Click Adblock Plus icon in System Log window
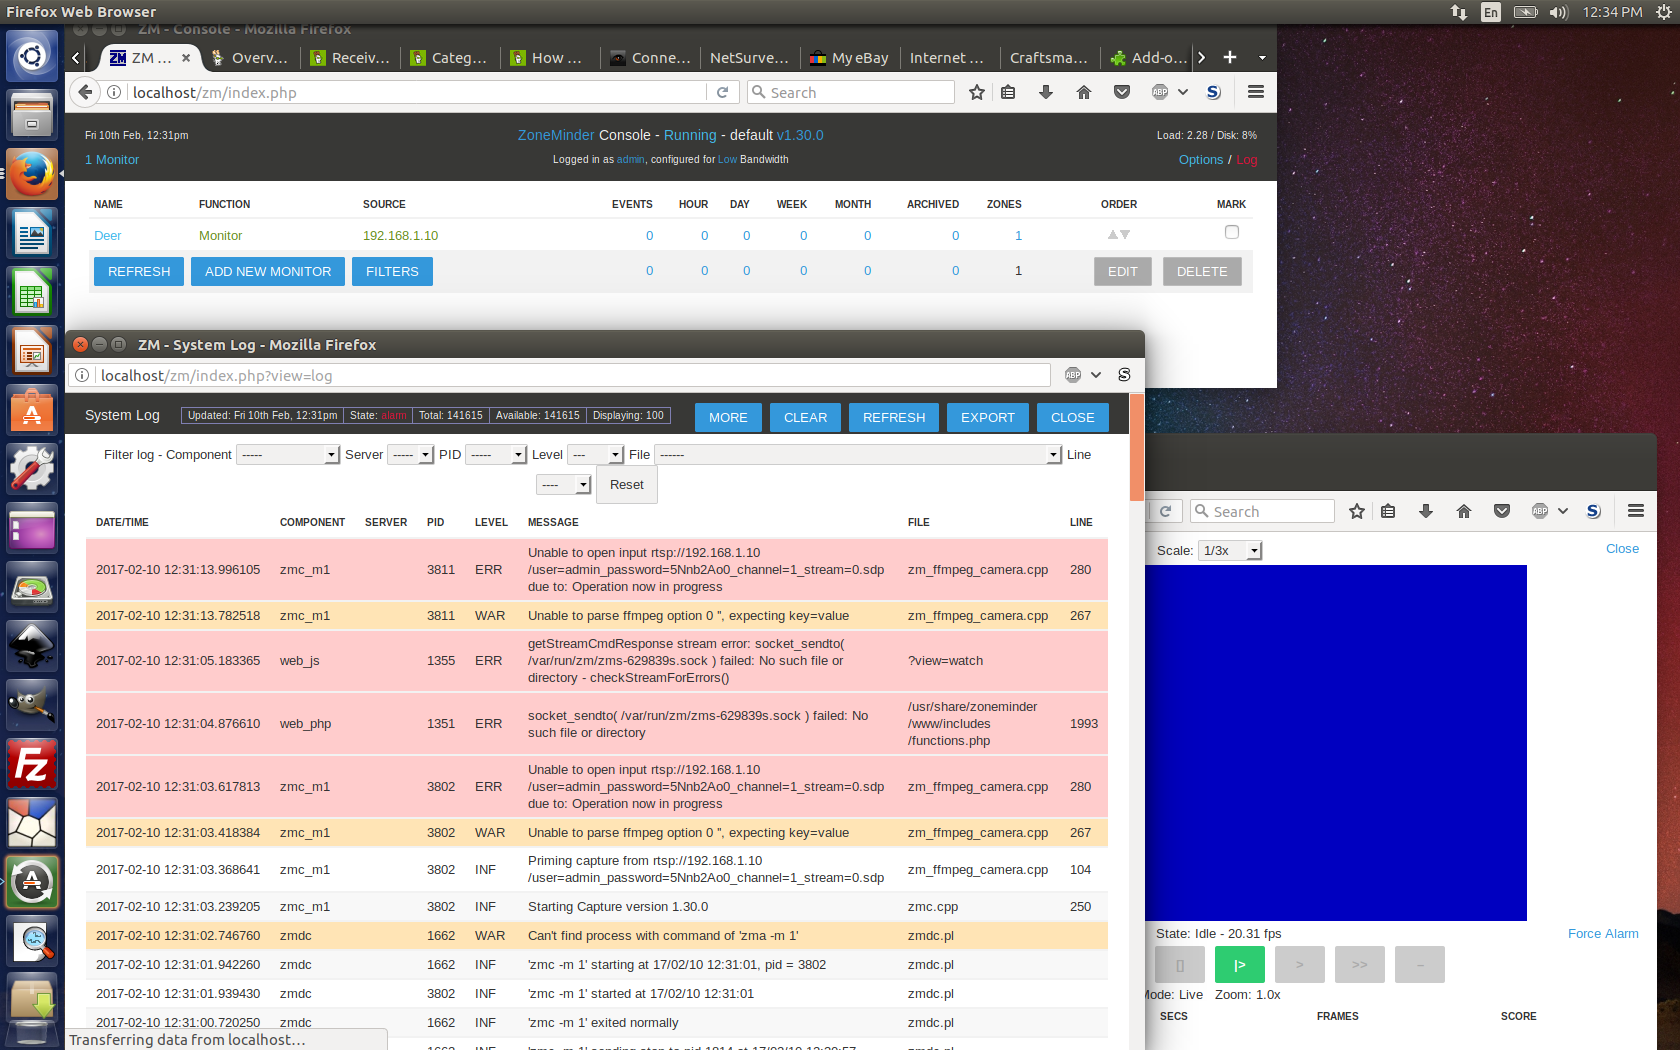The image size is (1680, 1050). (x=1073, y=375)
